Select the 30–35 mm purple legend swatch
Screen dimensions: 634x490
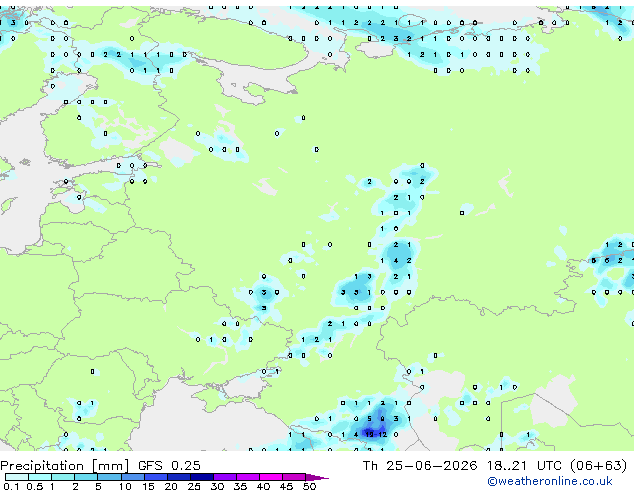point(225,477)
